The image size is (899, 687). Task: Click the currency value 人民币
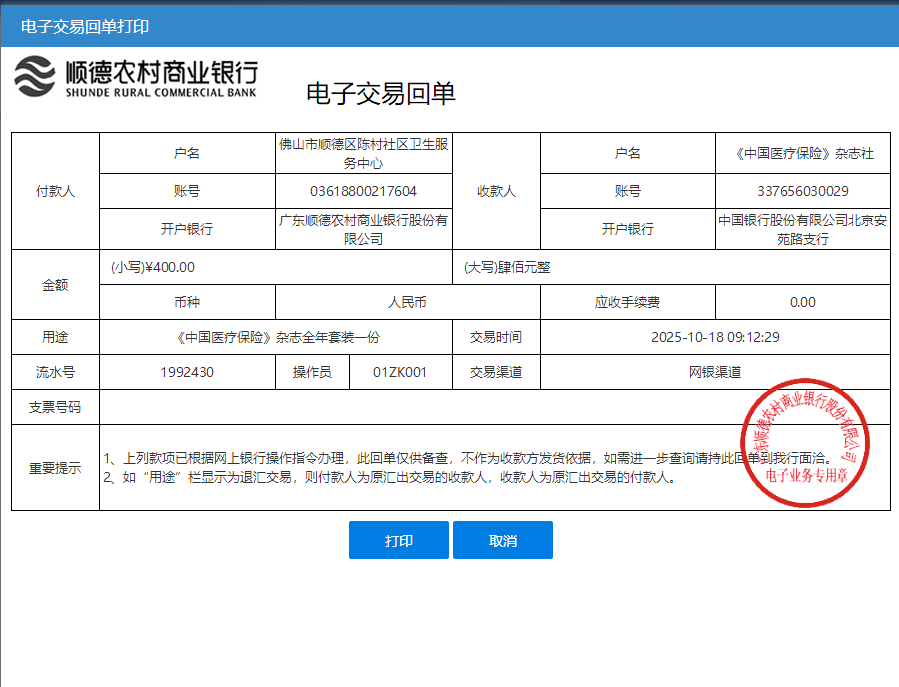point(407,302)
